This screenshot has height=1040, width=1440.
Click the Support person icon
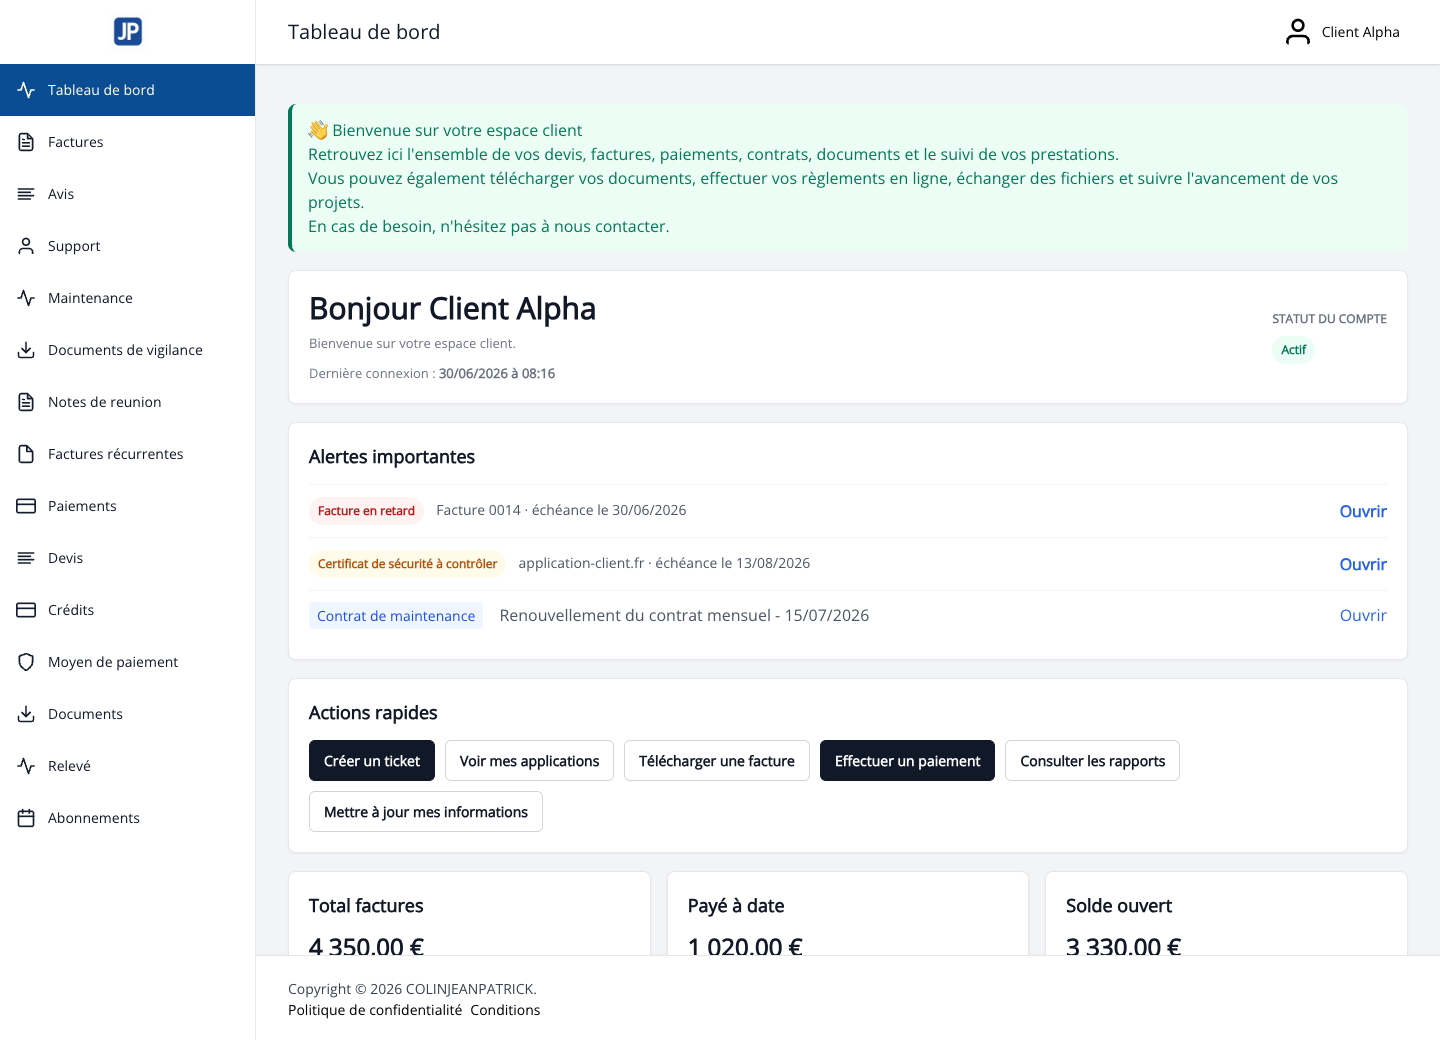coord(26,246)
